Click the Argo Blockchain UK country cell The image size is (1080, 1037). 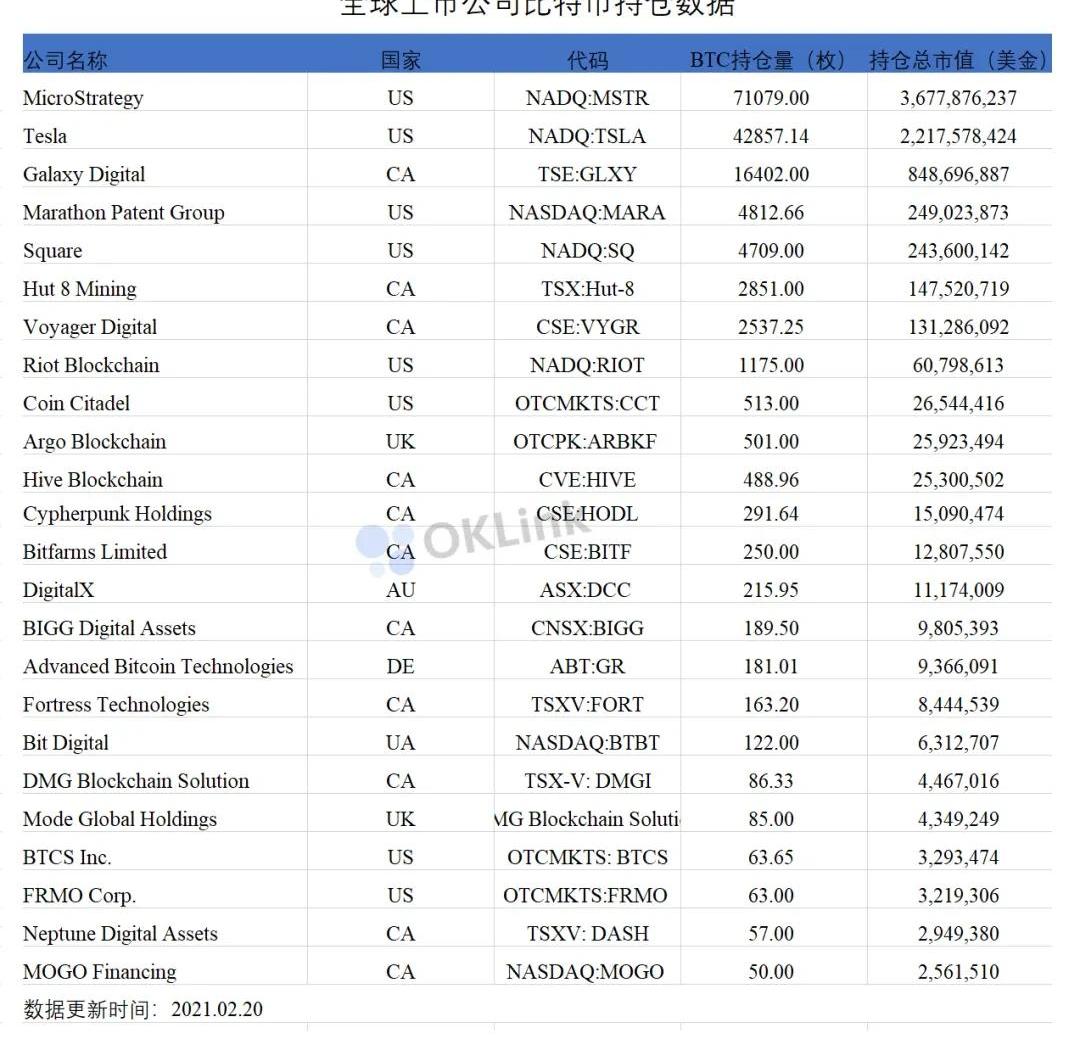[400, 441]
